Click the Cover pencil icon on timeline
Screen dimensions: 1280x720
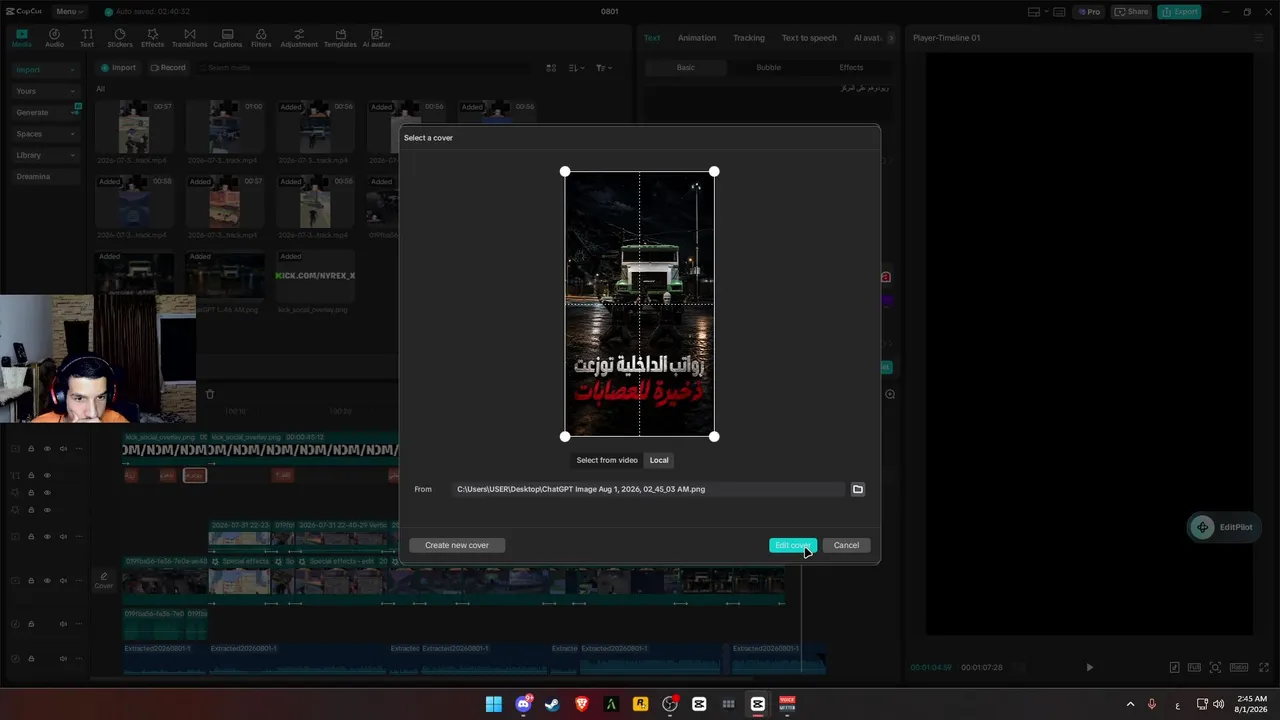[103, 580]
